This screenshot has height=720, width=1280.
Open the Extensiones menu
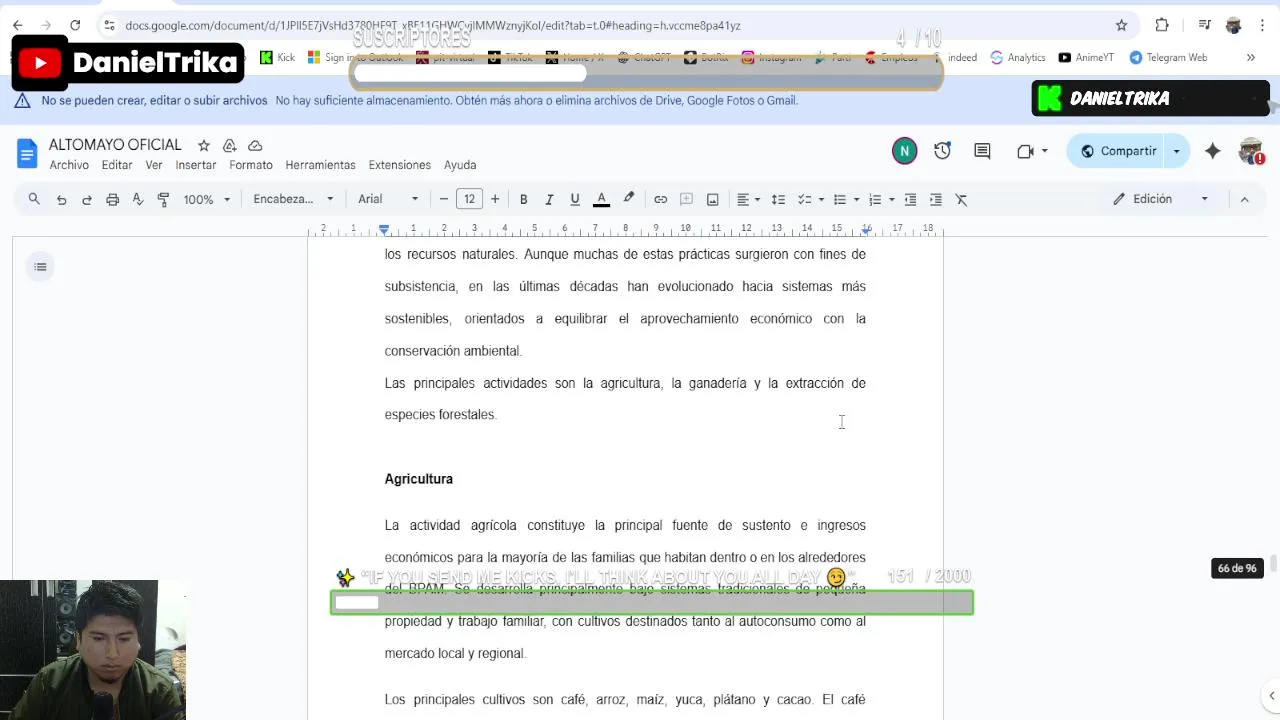point(400,165)
